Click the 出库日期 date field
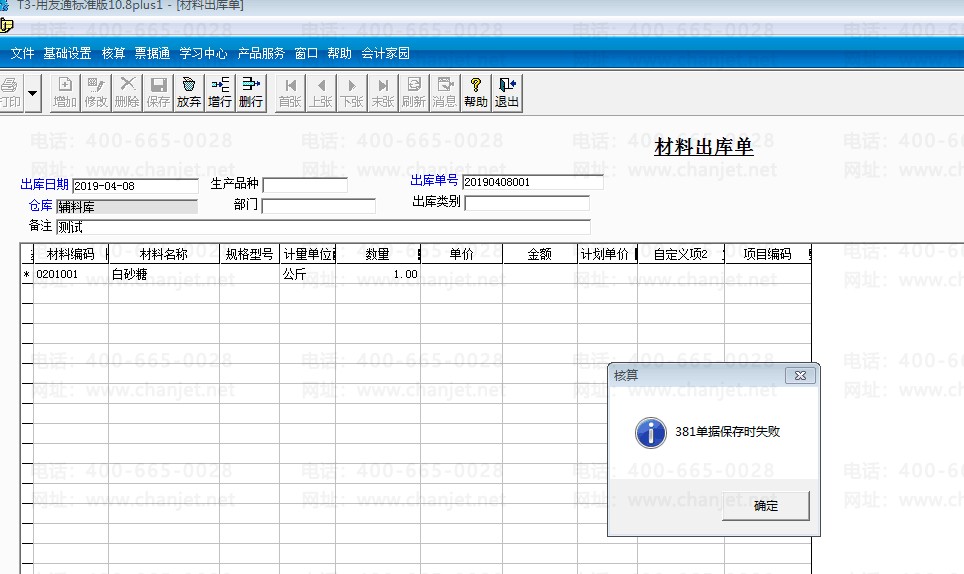The width and height of the screenshot is (964, 574). [x=135, y=186]
